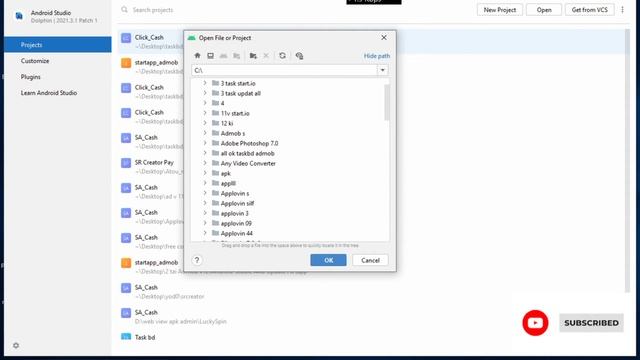
Task: Open more options kebab next to Get from VCS
Action: pos(622,10)
